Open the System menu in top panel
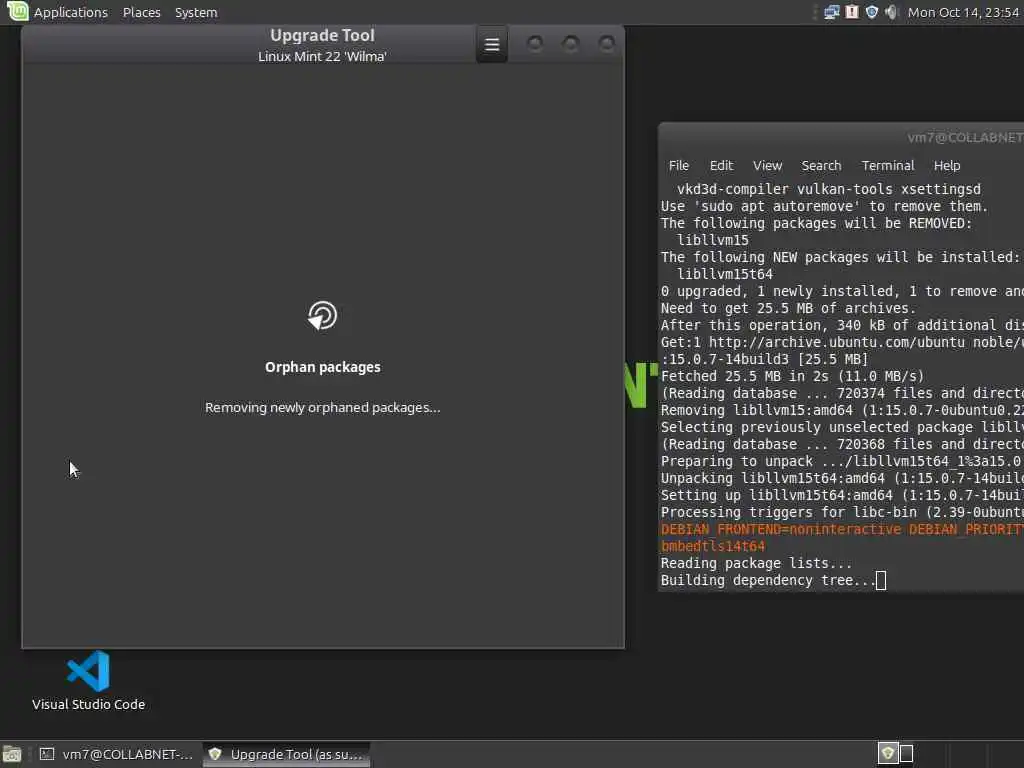Screen dimensions: 1024x768 pyautogui.click(x=196, y=12)
